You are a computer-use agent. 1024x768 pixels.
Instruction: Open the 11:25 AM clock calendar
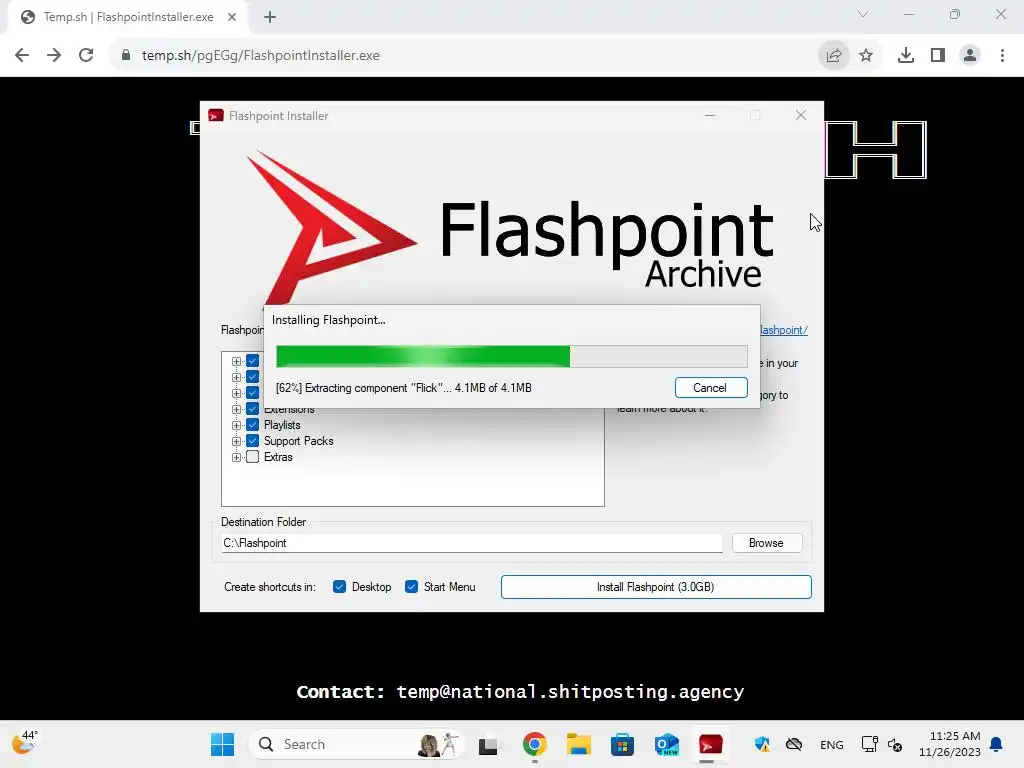click(x=950, y=744)
